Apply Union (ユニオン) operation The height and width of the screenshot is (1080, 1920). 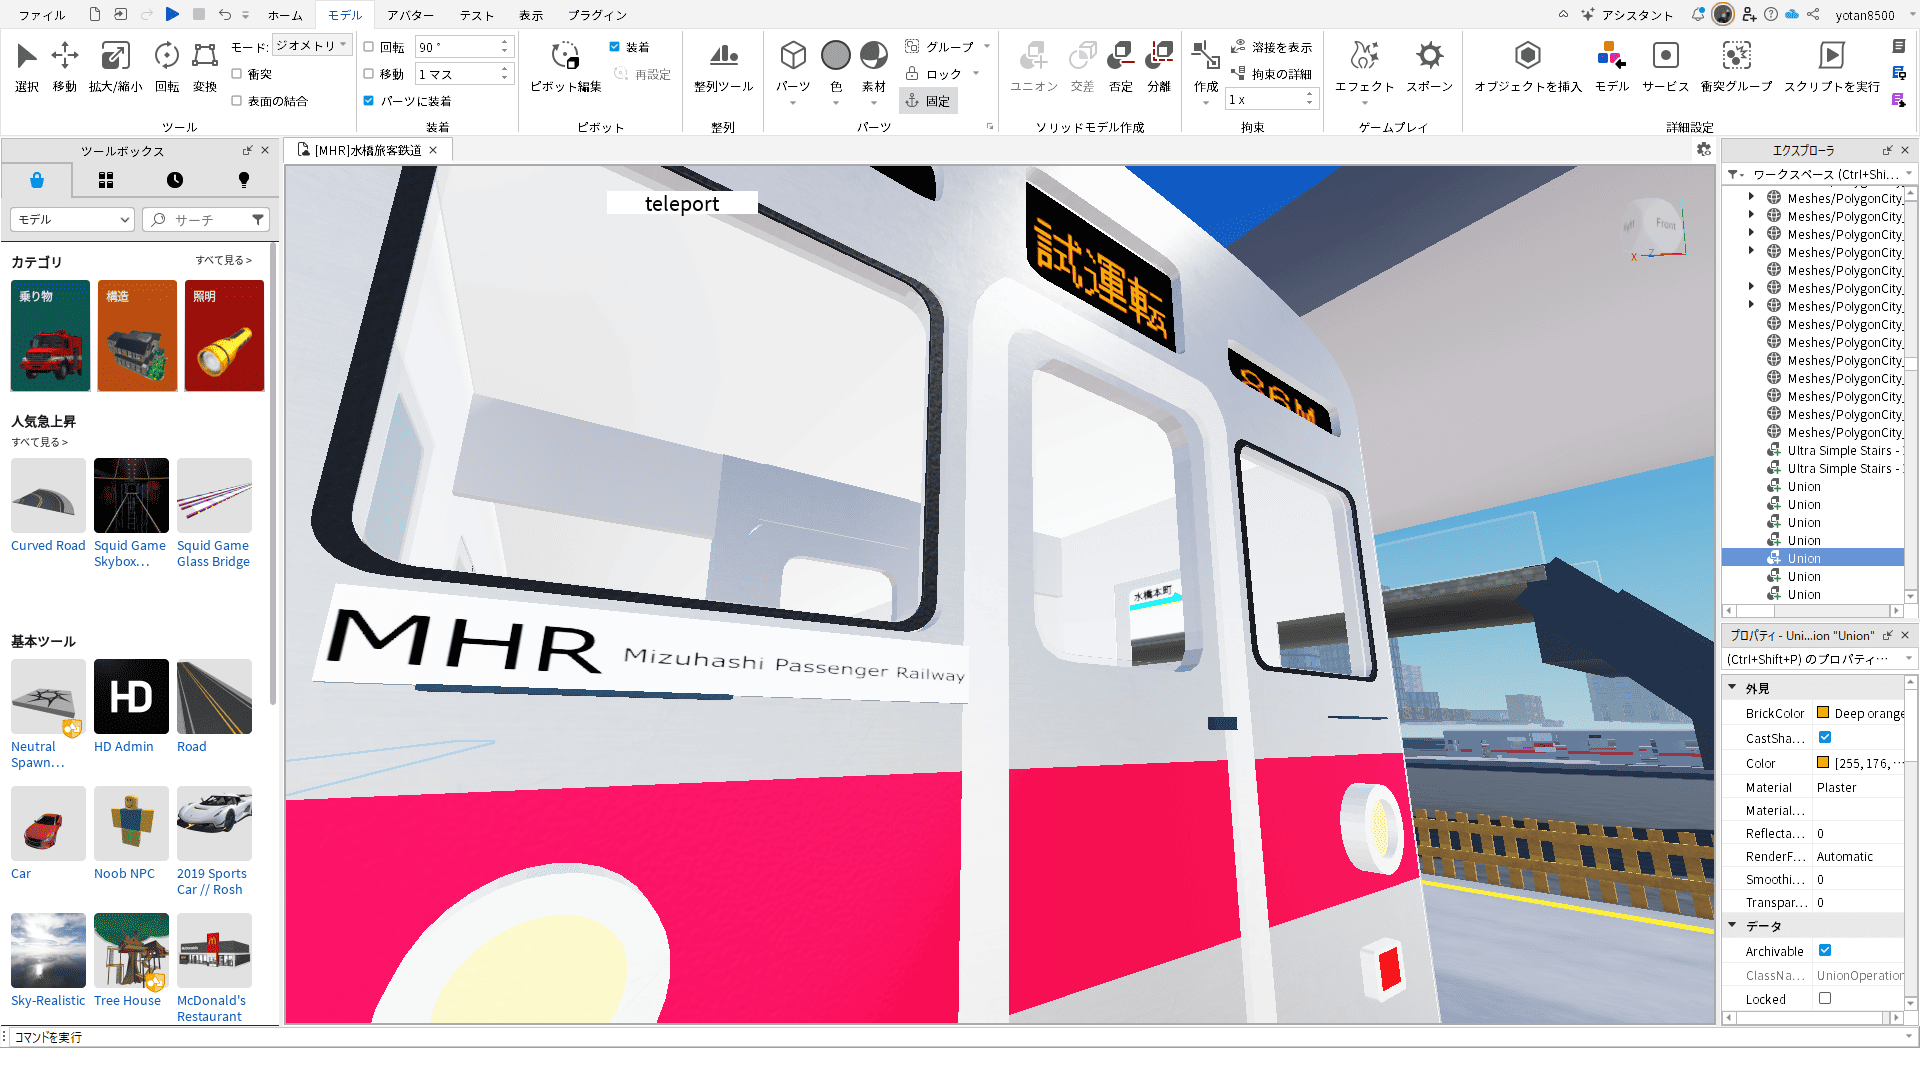1034,66
